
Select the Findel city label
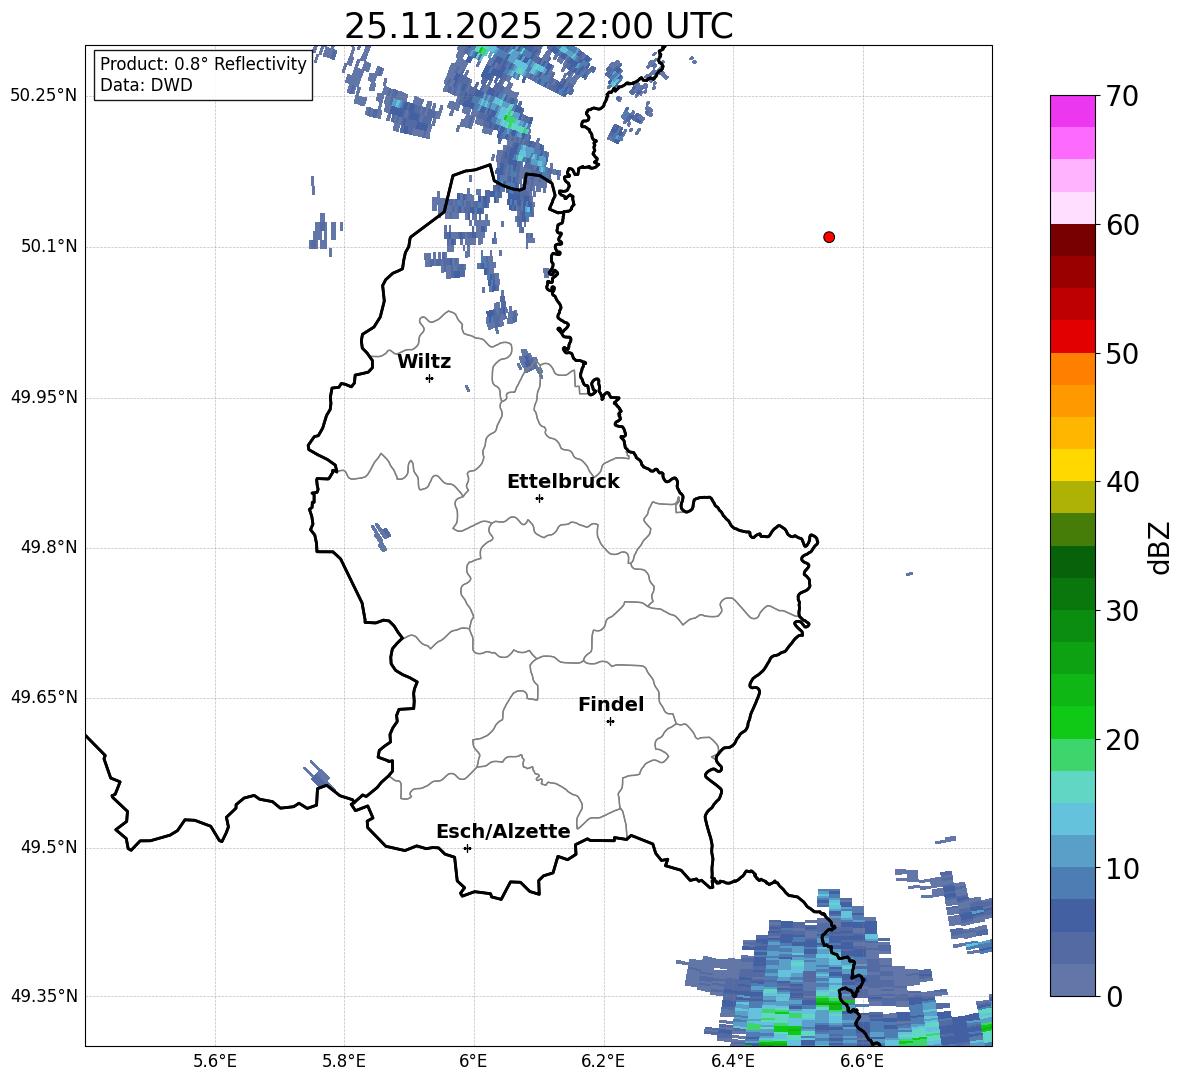click(611, 704)
